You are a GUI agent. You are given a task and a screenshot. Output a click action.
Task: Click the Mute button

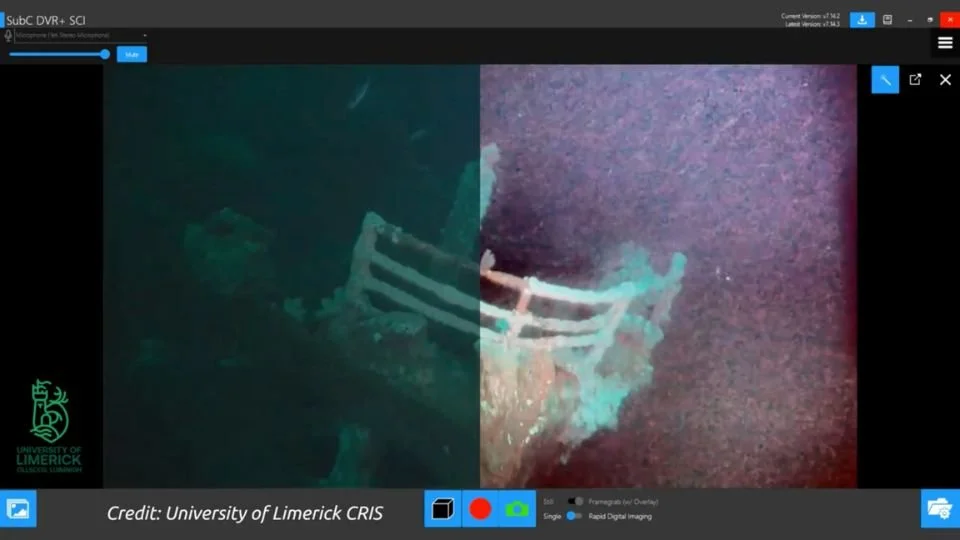132,54
